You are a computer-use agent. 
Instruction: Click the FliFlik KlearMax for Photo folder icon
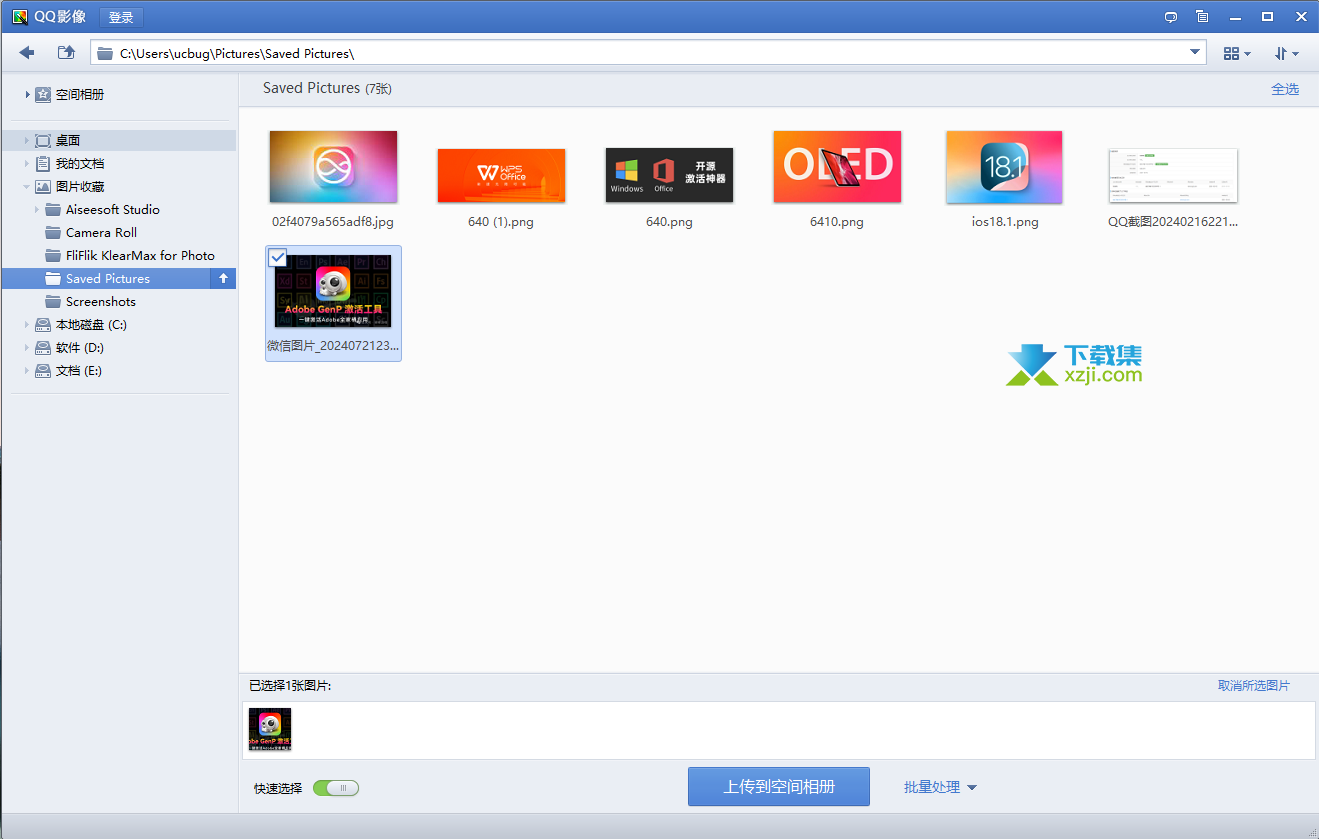coord(53,256)
